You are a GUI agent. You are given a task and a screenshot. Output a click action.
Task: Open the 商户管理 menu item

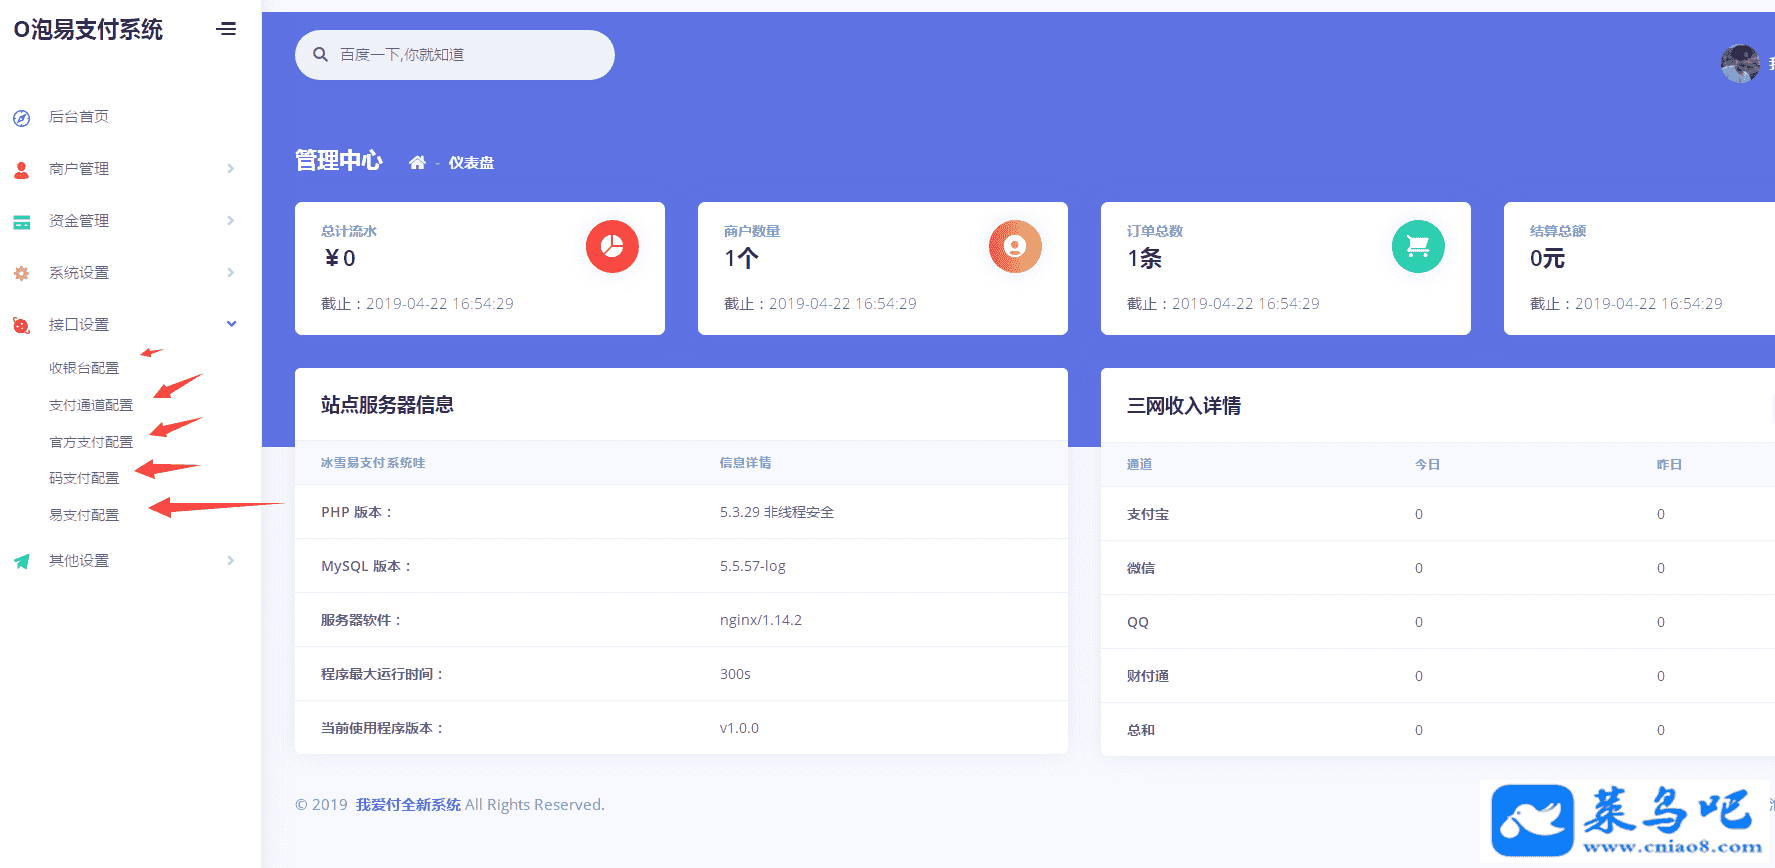click(79, 168)
